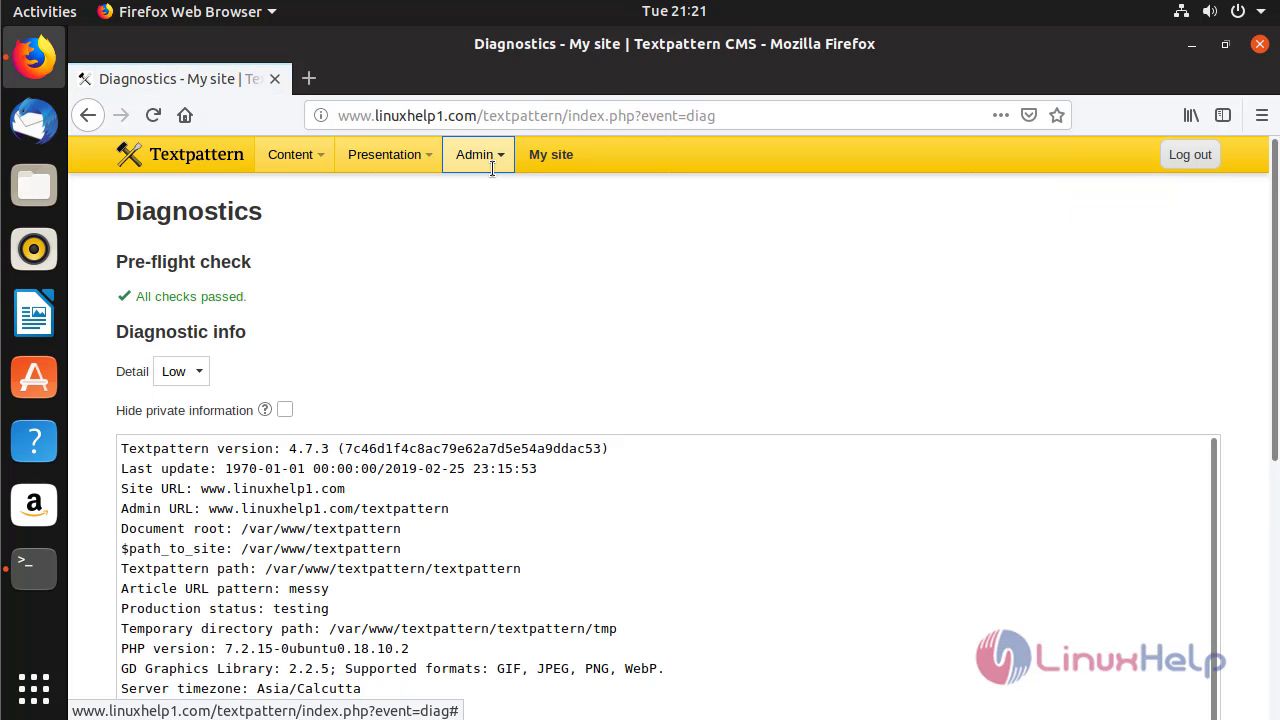Bookmark this page with the star
1280x720 pixels.
tap(1057, 115)
